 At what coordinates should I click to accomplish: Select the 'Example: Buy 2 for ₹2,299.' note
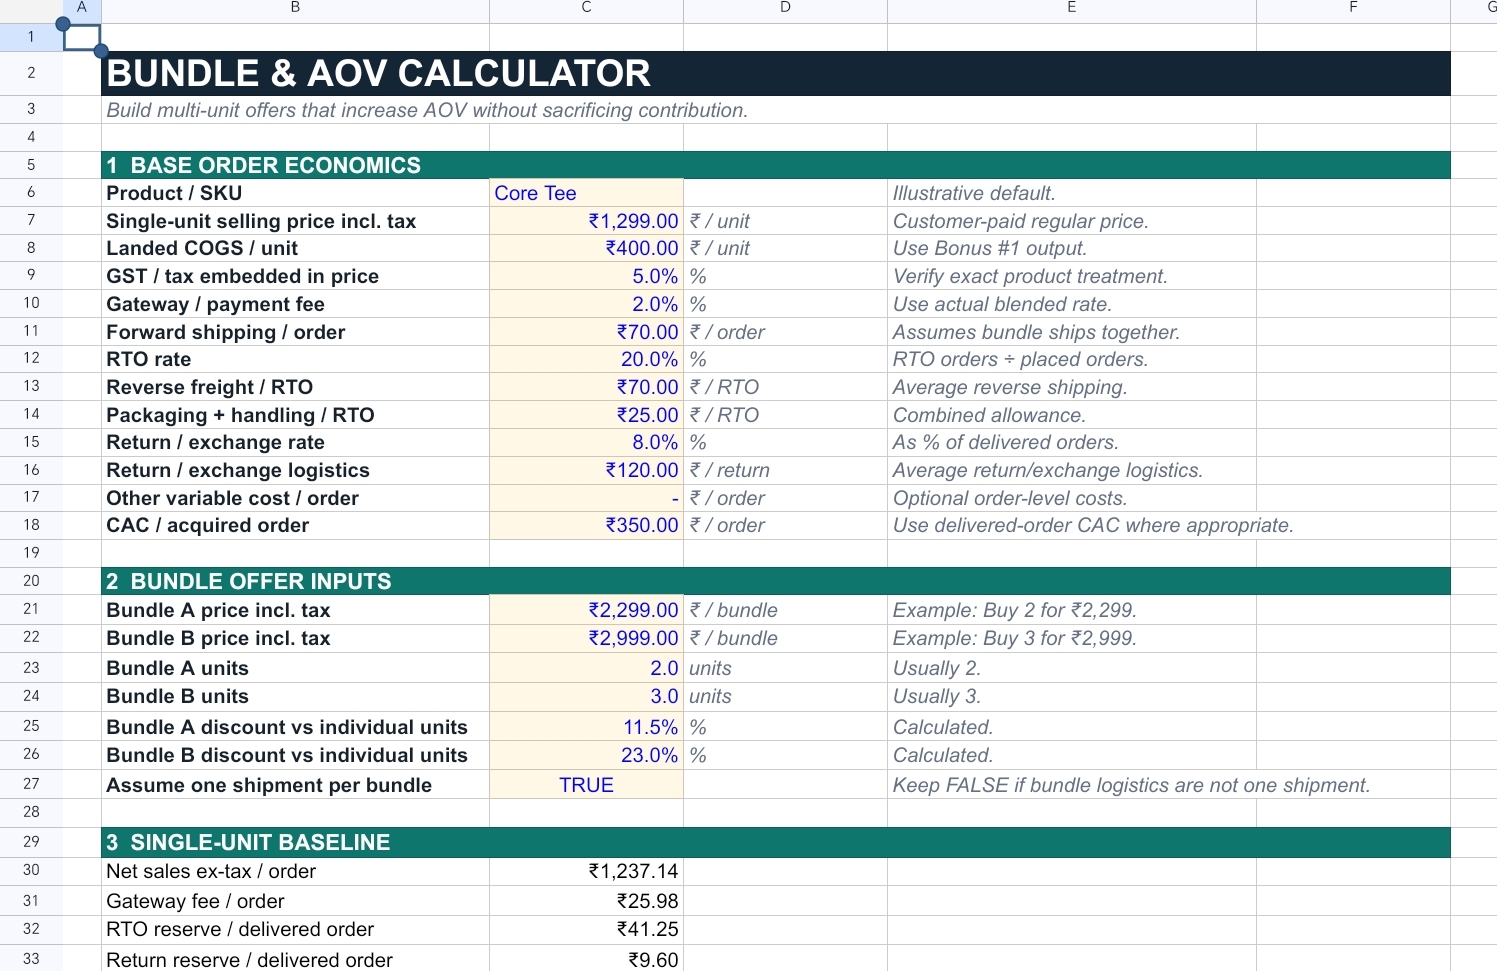click(1014, 610)
